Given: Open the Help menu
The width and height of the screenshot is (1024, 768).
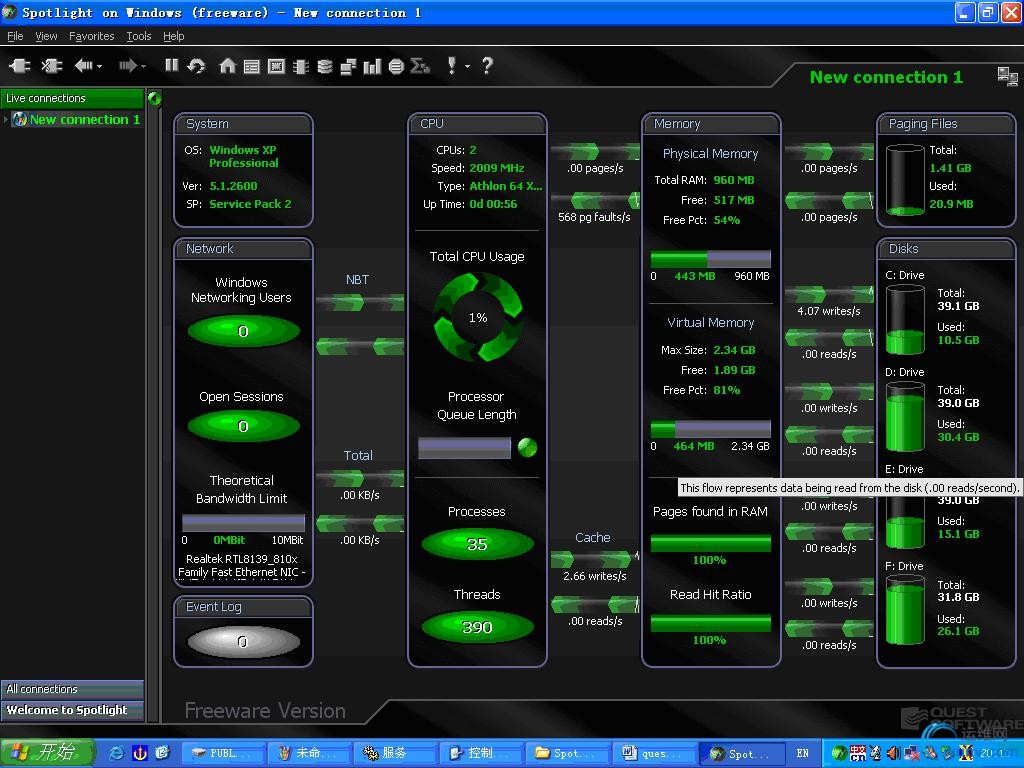Looking at the screenshot, I should click(174, 36).
